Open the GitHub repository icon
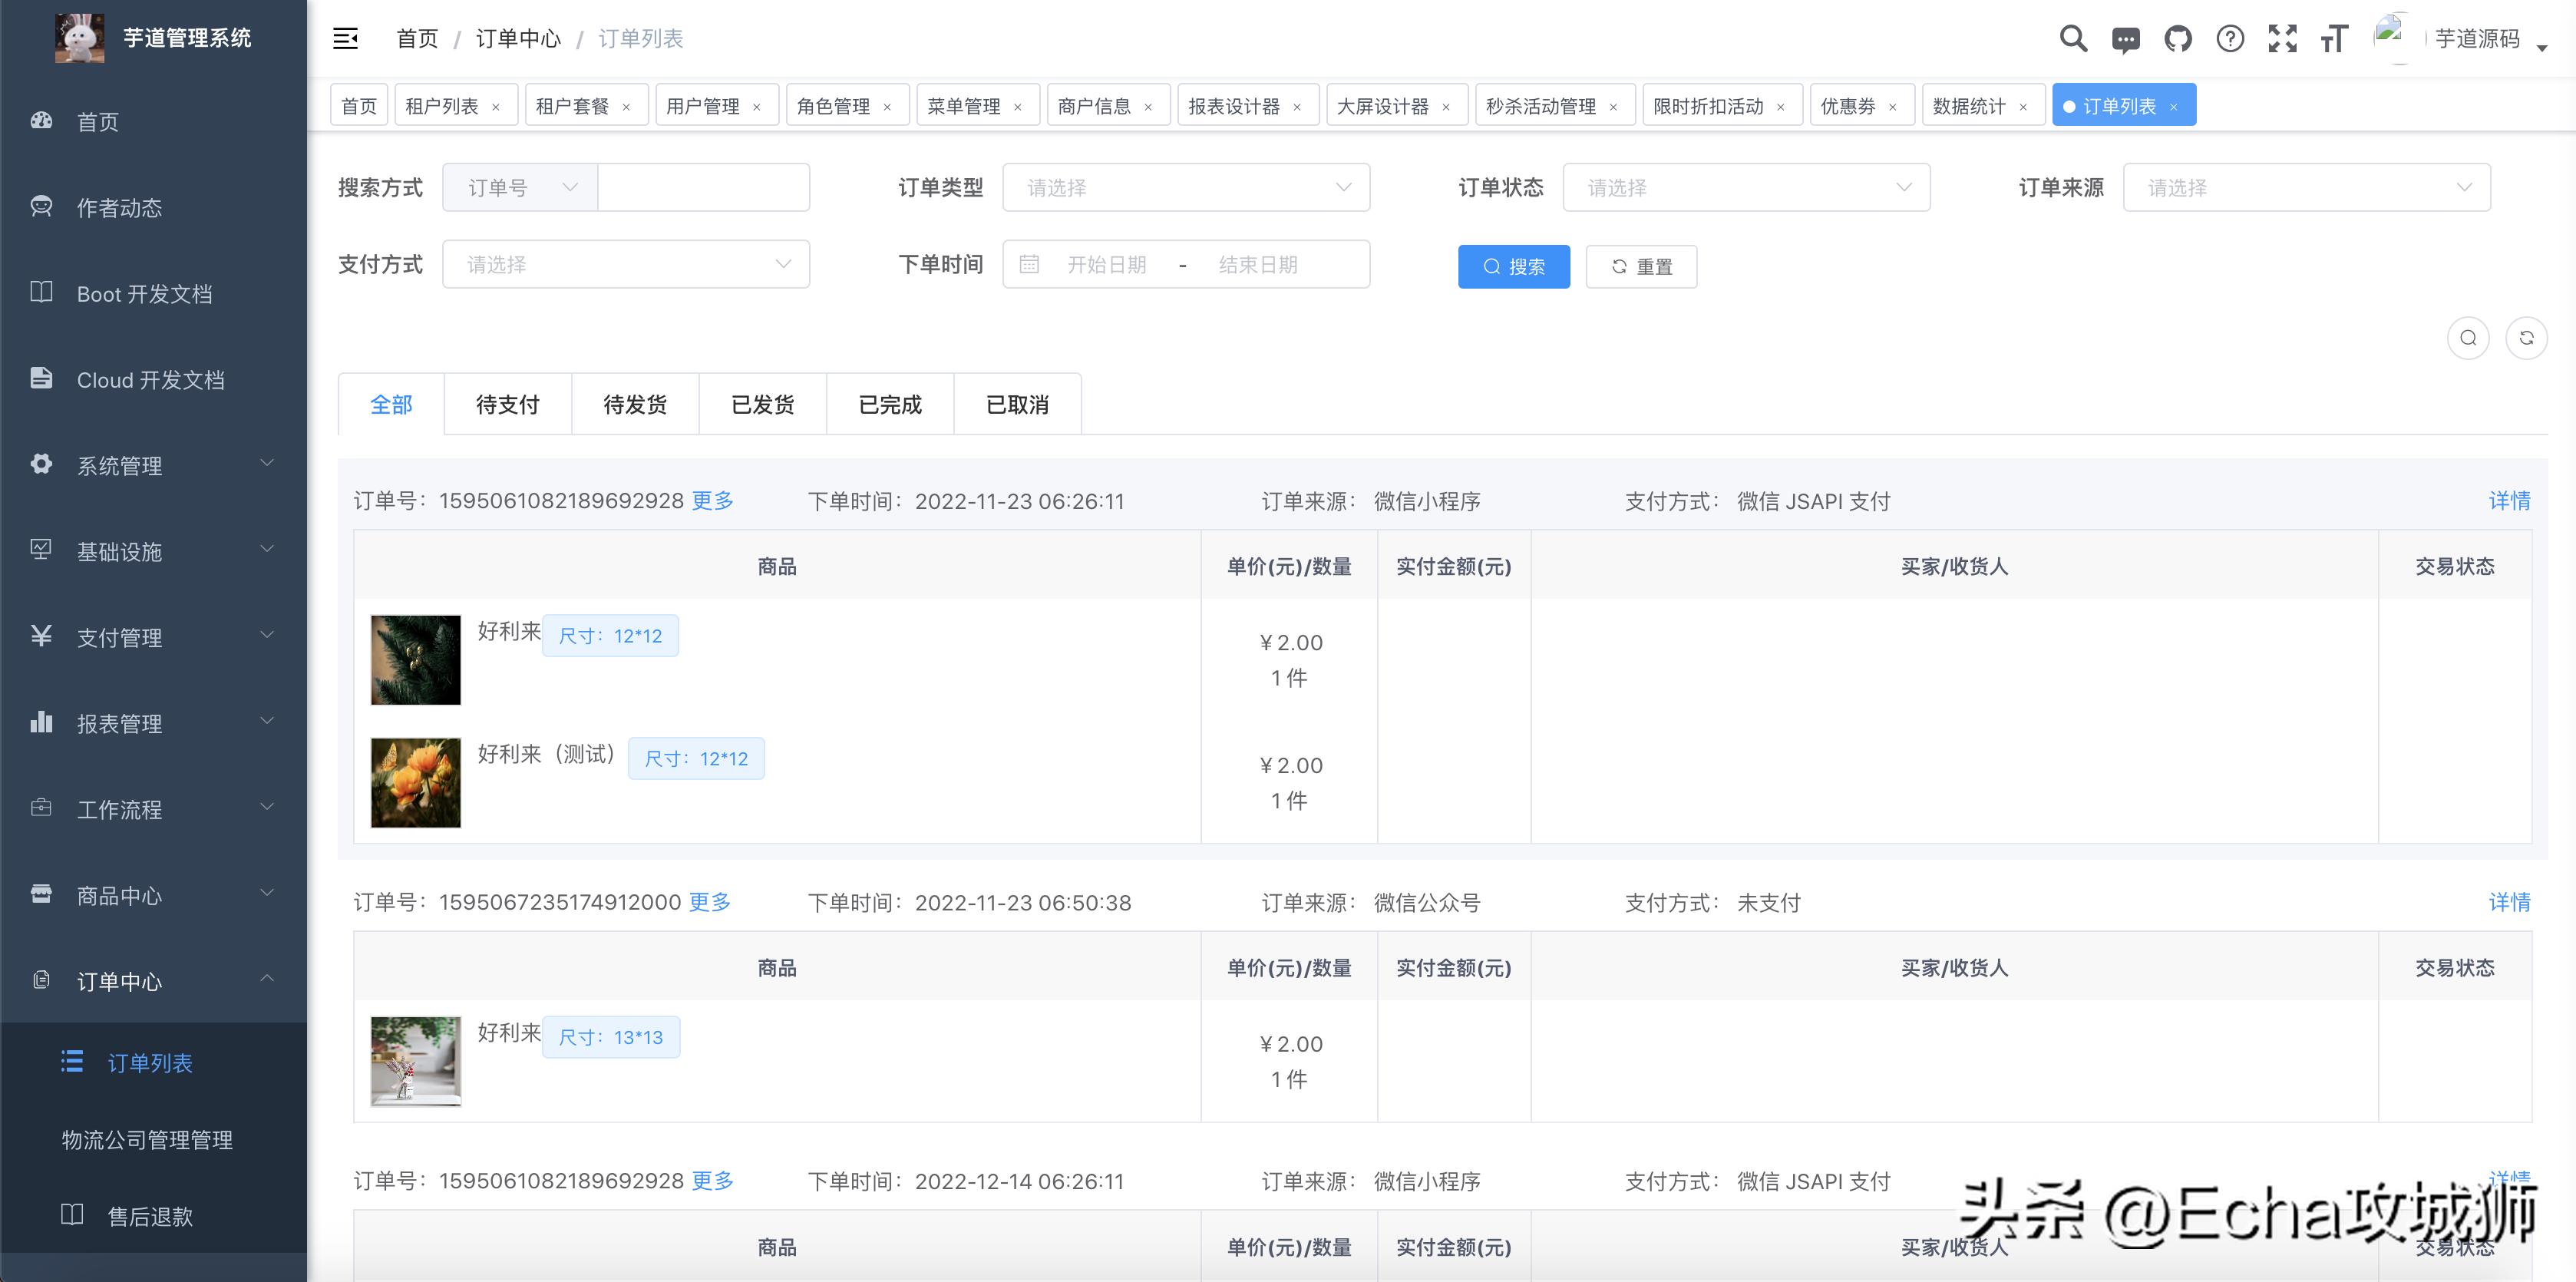2576x1282 pixels. (x=2178, y=38)
